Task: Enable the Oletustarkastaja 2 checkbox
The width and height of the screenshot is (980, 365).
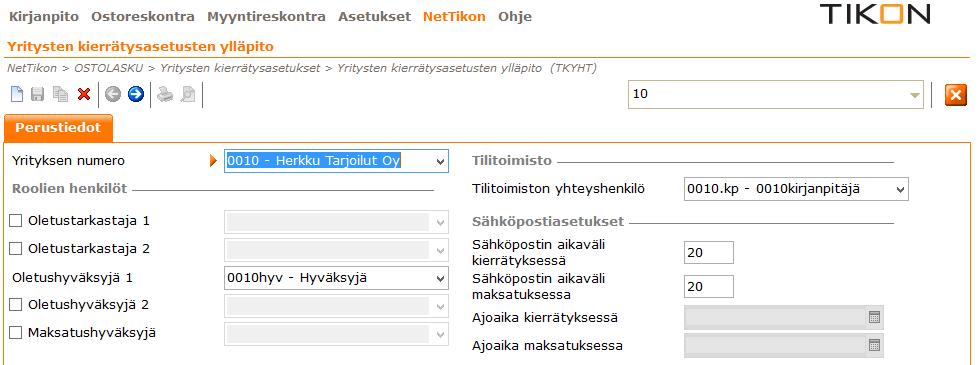Action: pyautogui.click(x=16, y=249)
